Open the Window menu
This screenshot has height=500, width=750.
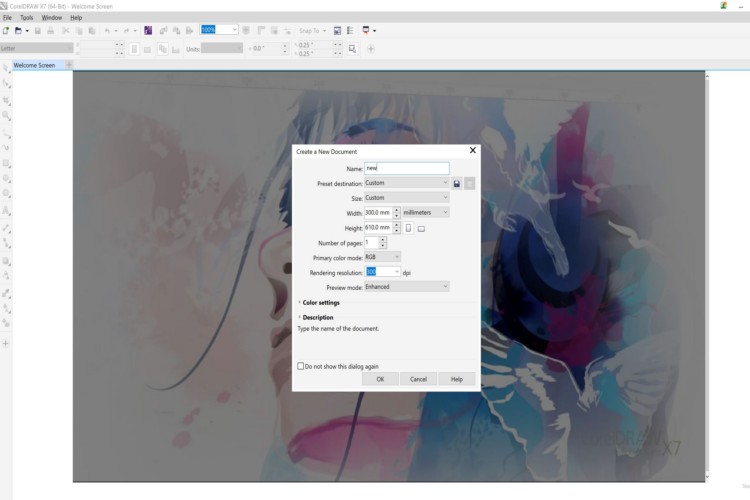pyautogui.click(x=52, y=18)
